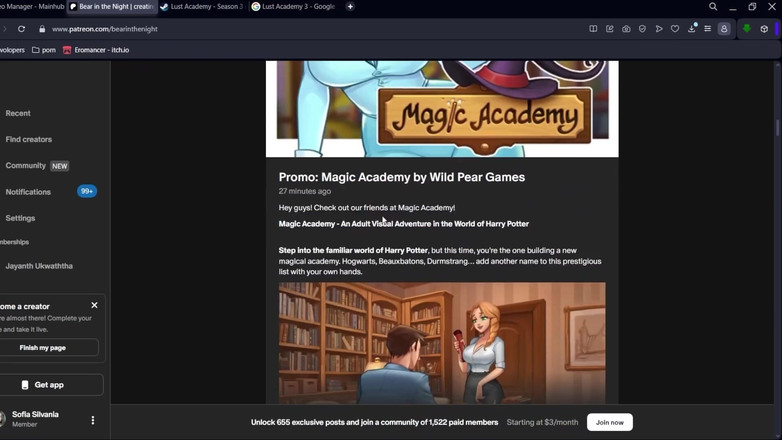This screenshot has width=782, height=440.
Task: Open the split screen view icon
Action: point(593,29)
